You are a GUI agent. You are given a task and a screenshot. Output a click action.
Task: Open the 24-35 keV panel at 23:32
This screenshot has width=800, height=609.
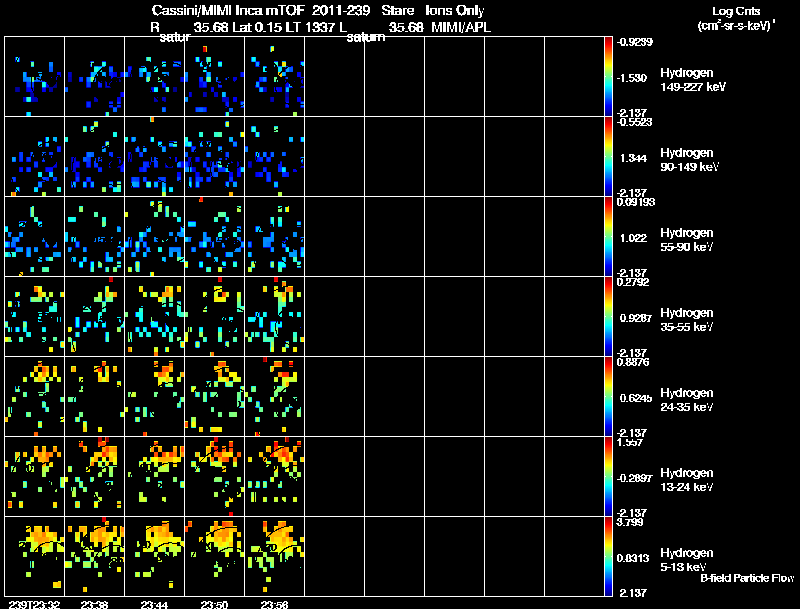pos(35,397)
